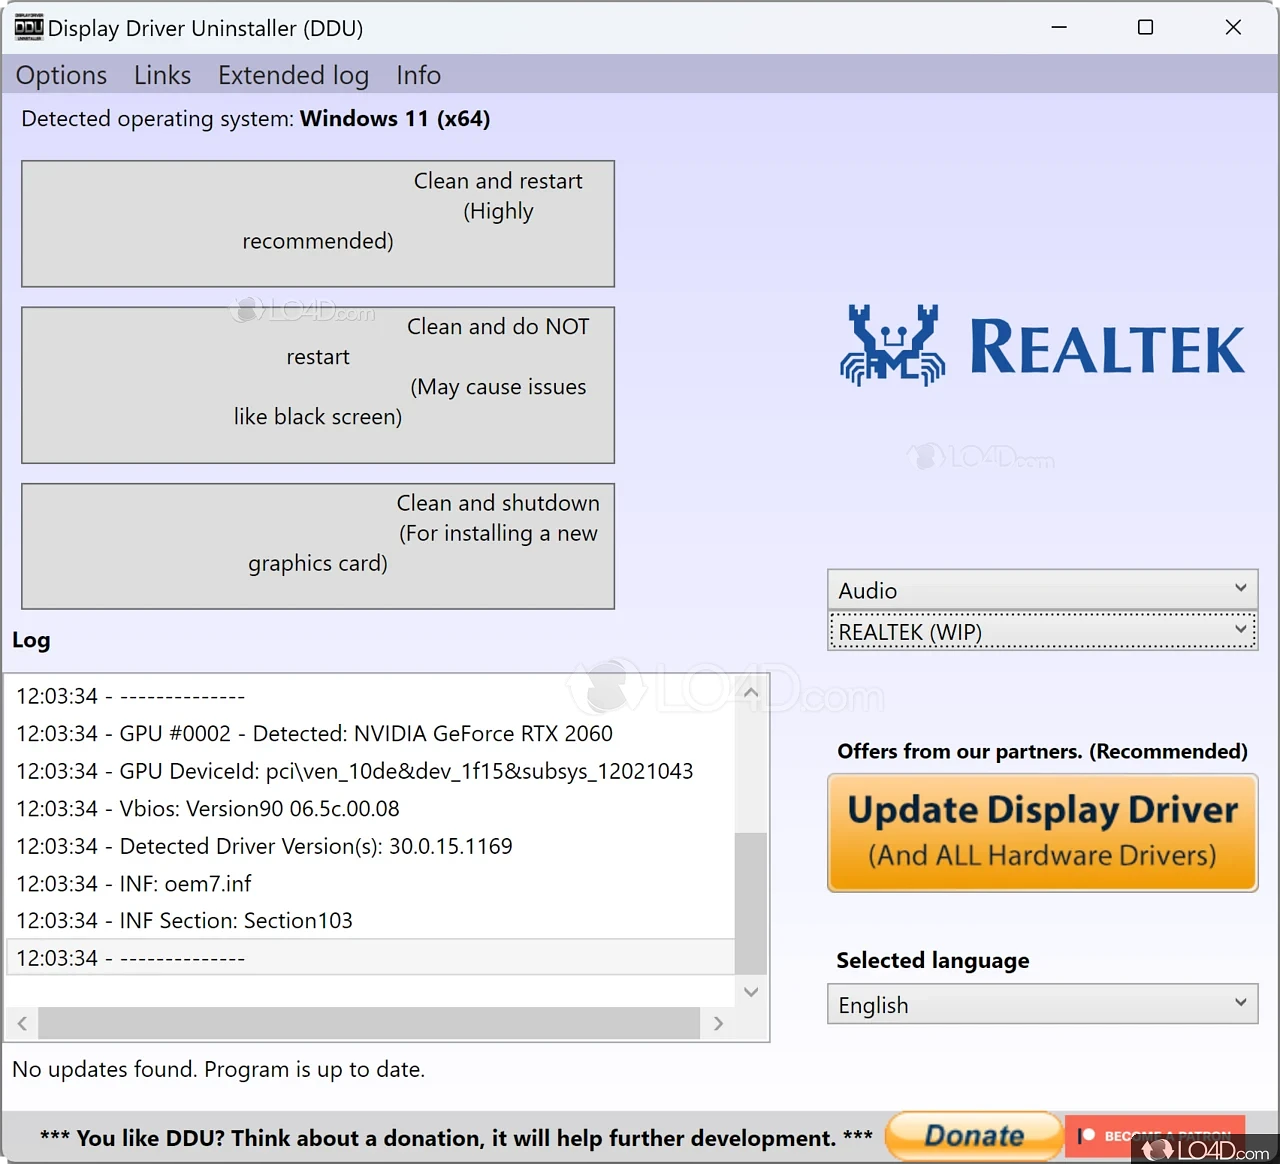The width and height of the screenshot is (1280, 1164).
Task: Open the Options menu
Action: pos(61,75)
